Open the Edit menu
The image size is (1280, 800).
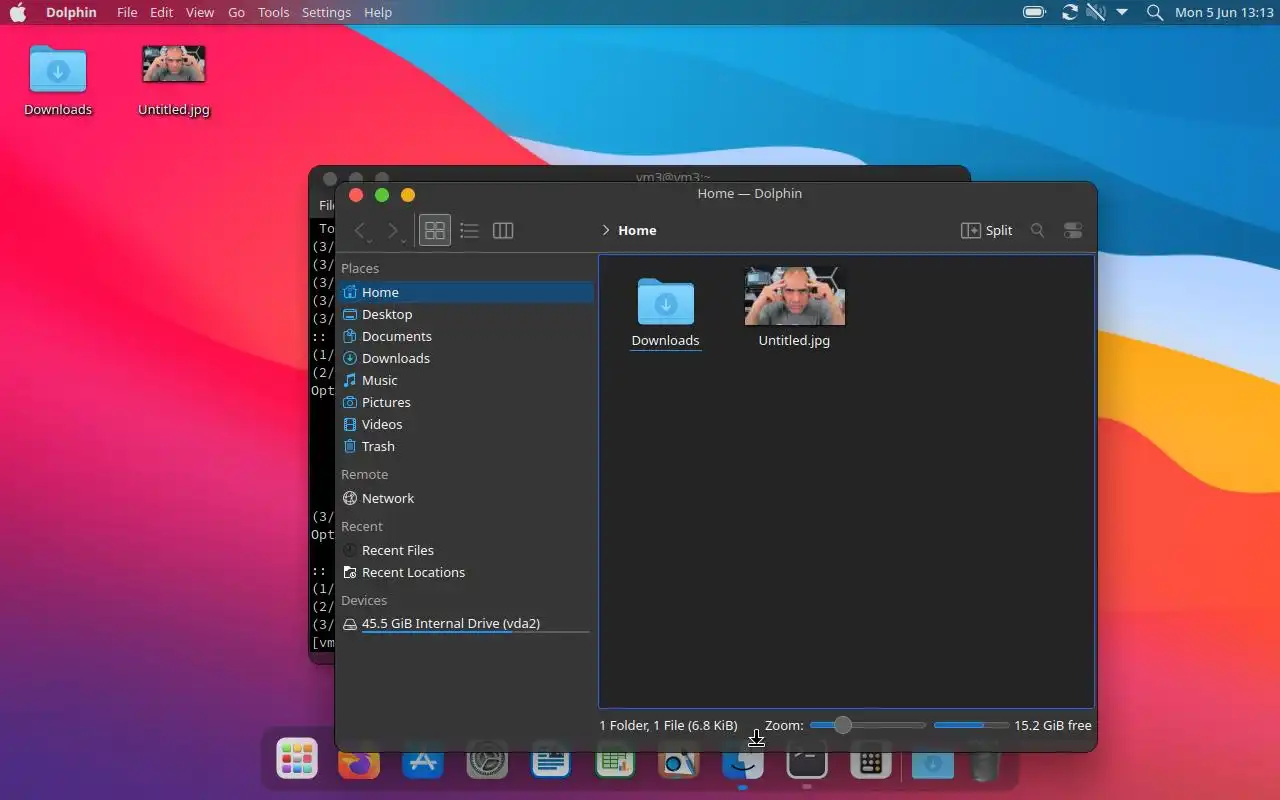pyautogui.click(x=161, y=12)
